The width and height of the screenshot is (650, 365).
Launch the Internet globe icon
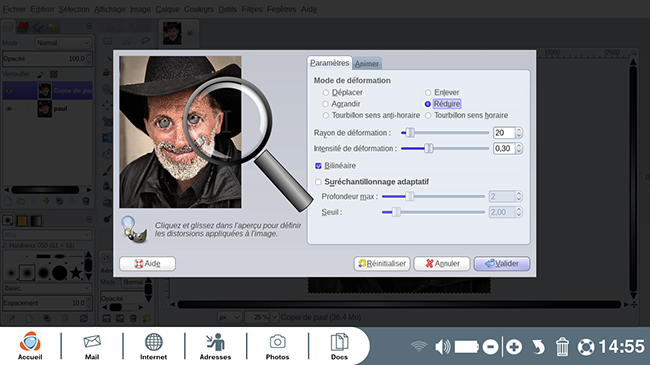tap(153, 346)
